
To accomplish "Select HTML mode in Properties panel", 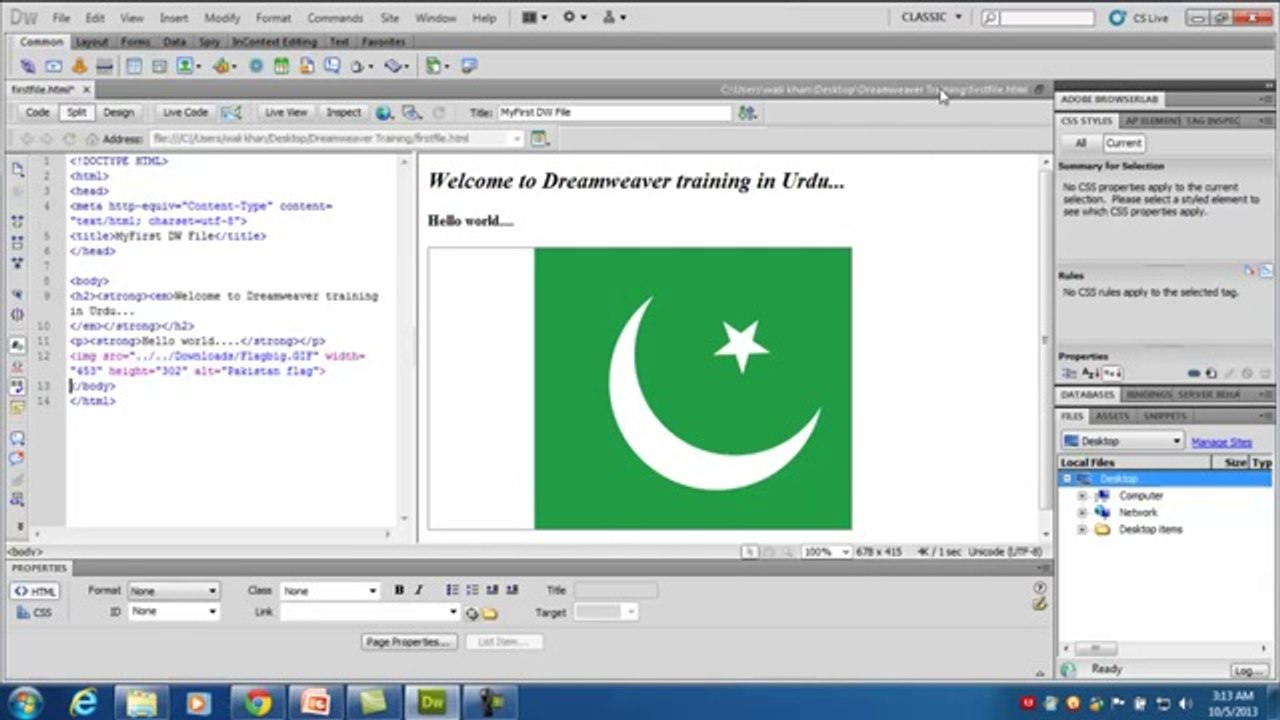I will click(35, 591).
